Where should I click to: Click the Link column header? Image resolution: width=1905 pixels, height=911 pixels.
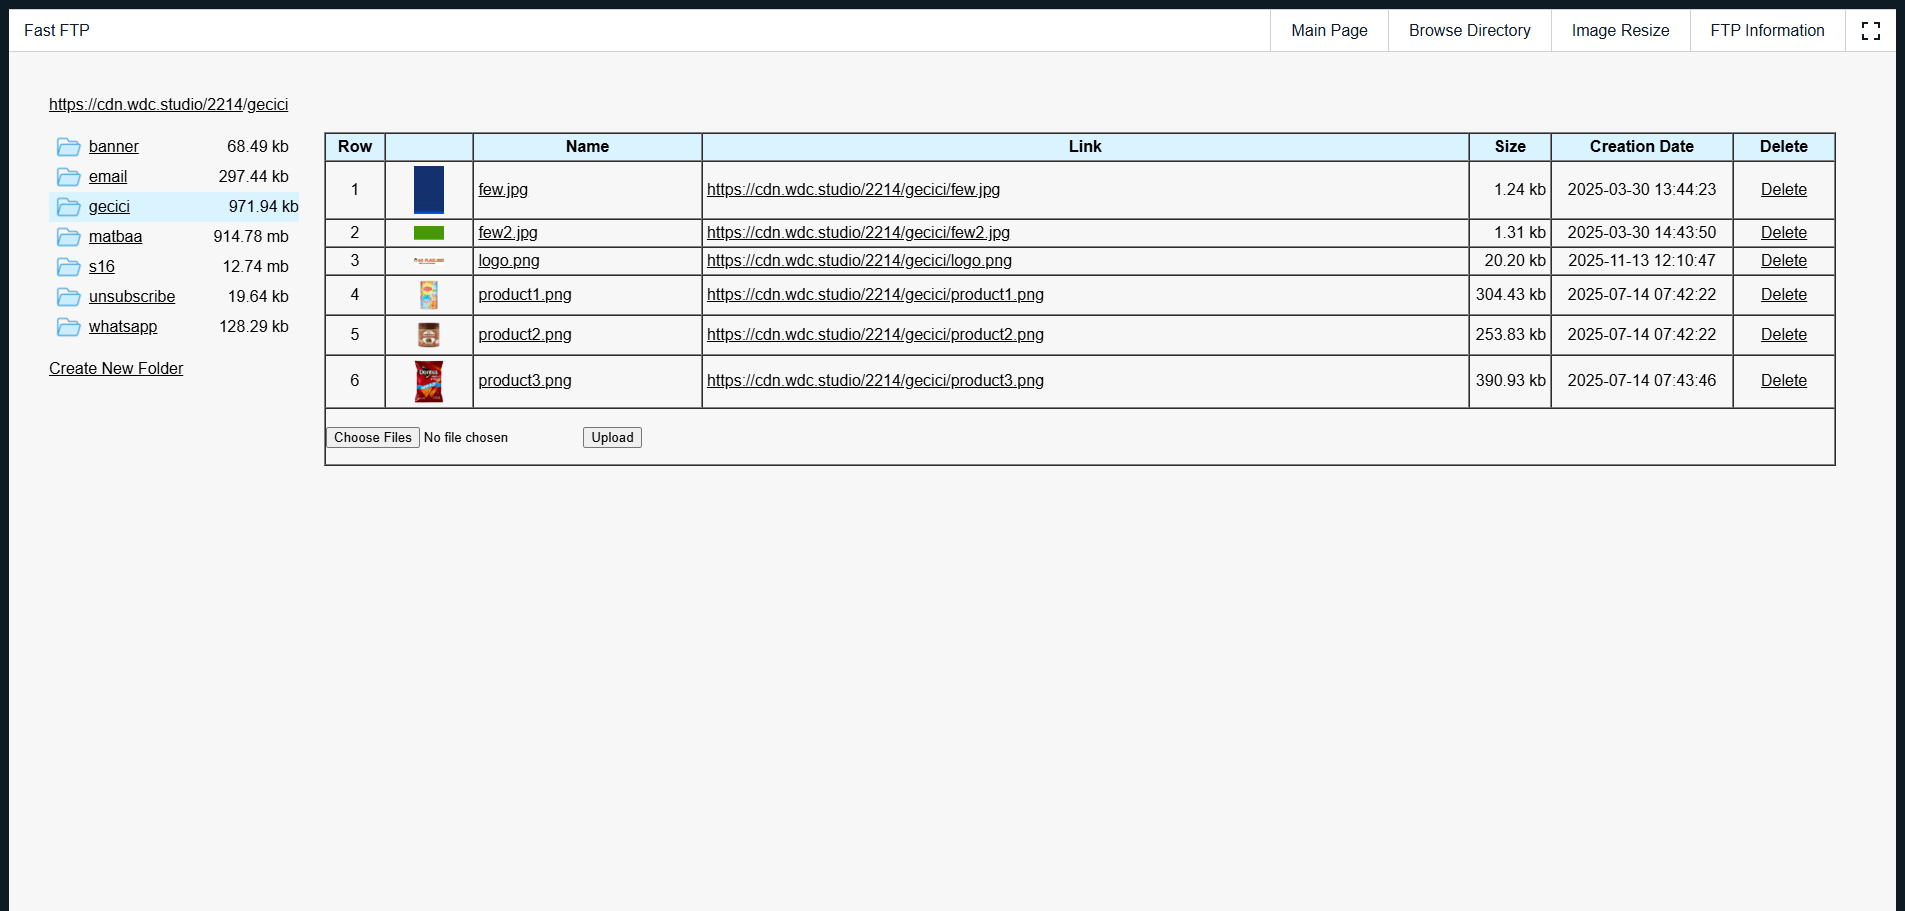(1085, 146)
